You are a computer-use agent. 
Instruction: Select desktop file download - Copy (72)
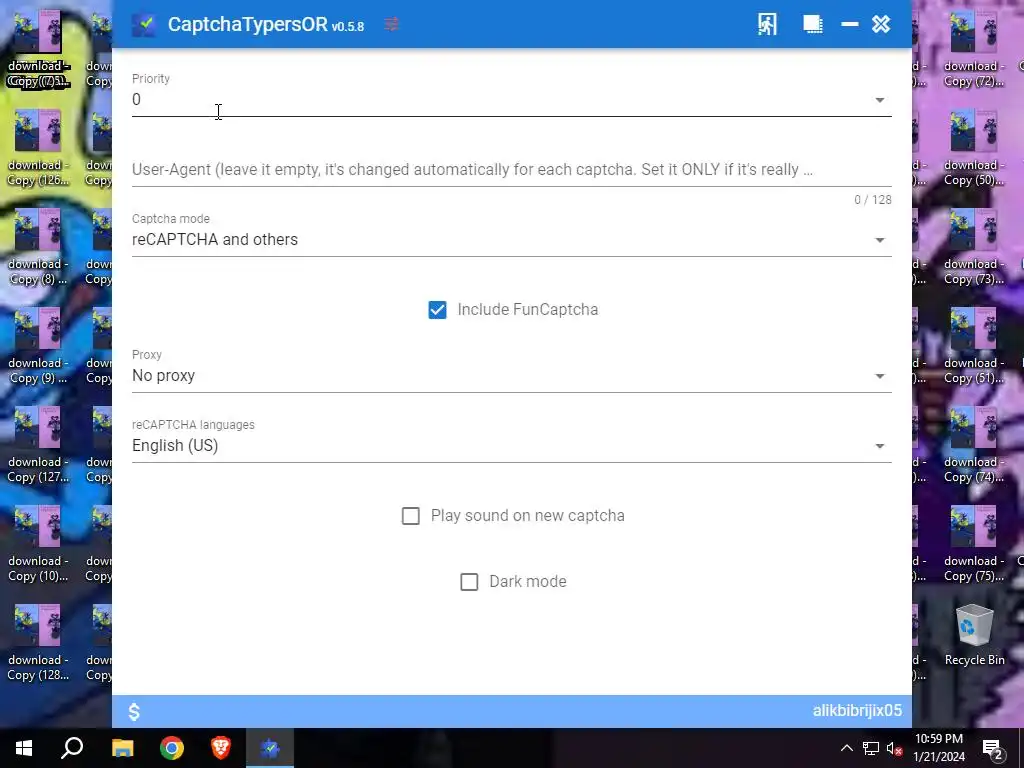click(x=974, y=50)
